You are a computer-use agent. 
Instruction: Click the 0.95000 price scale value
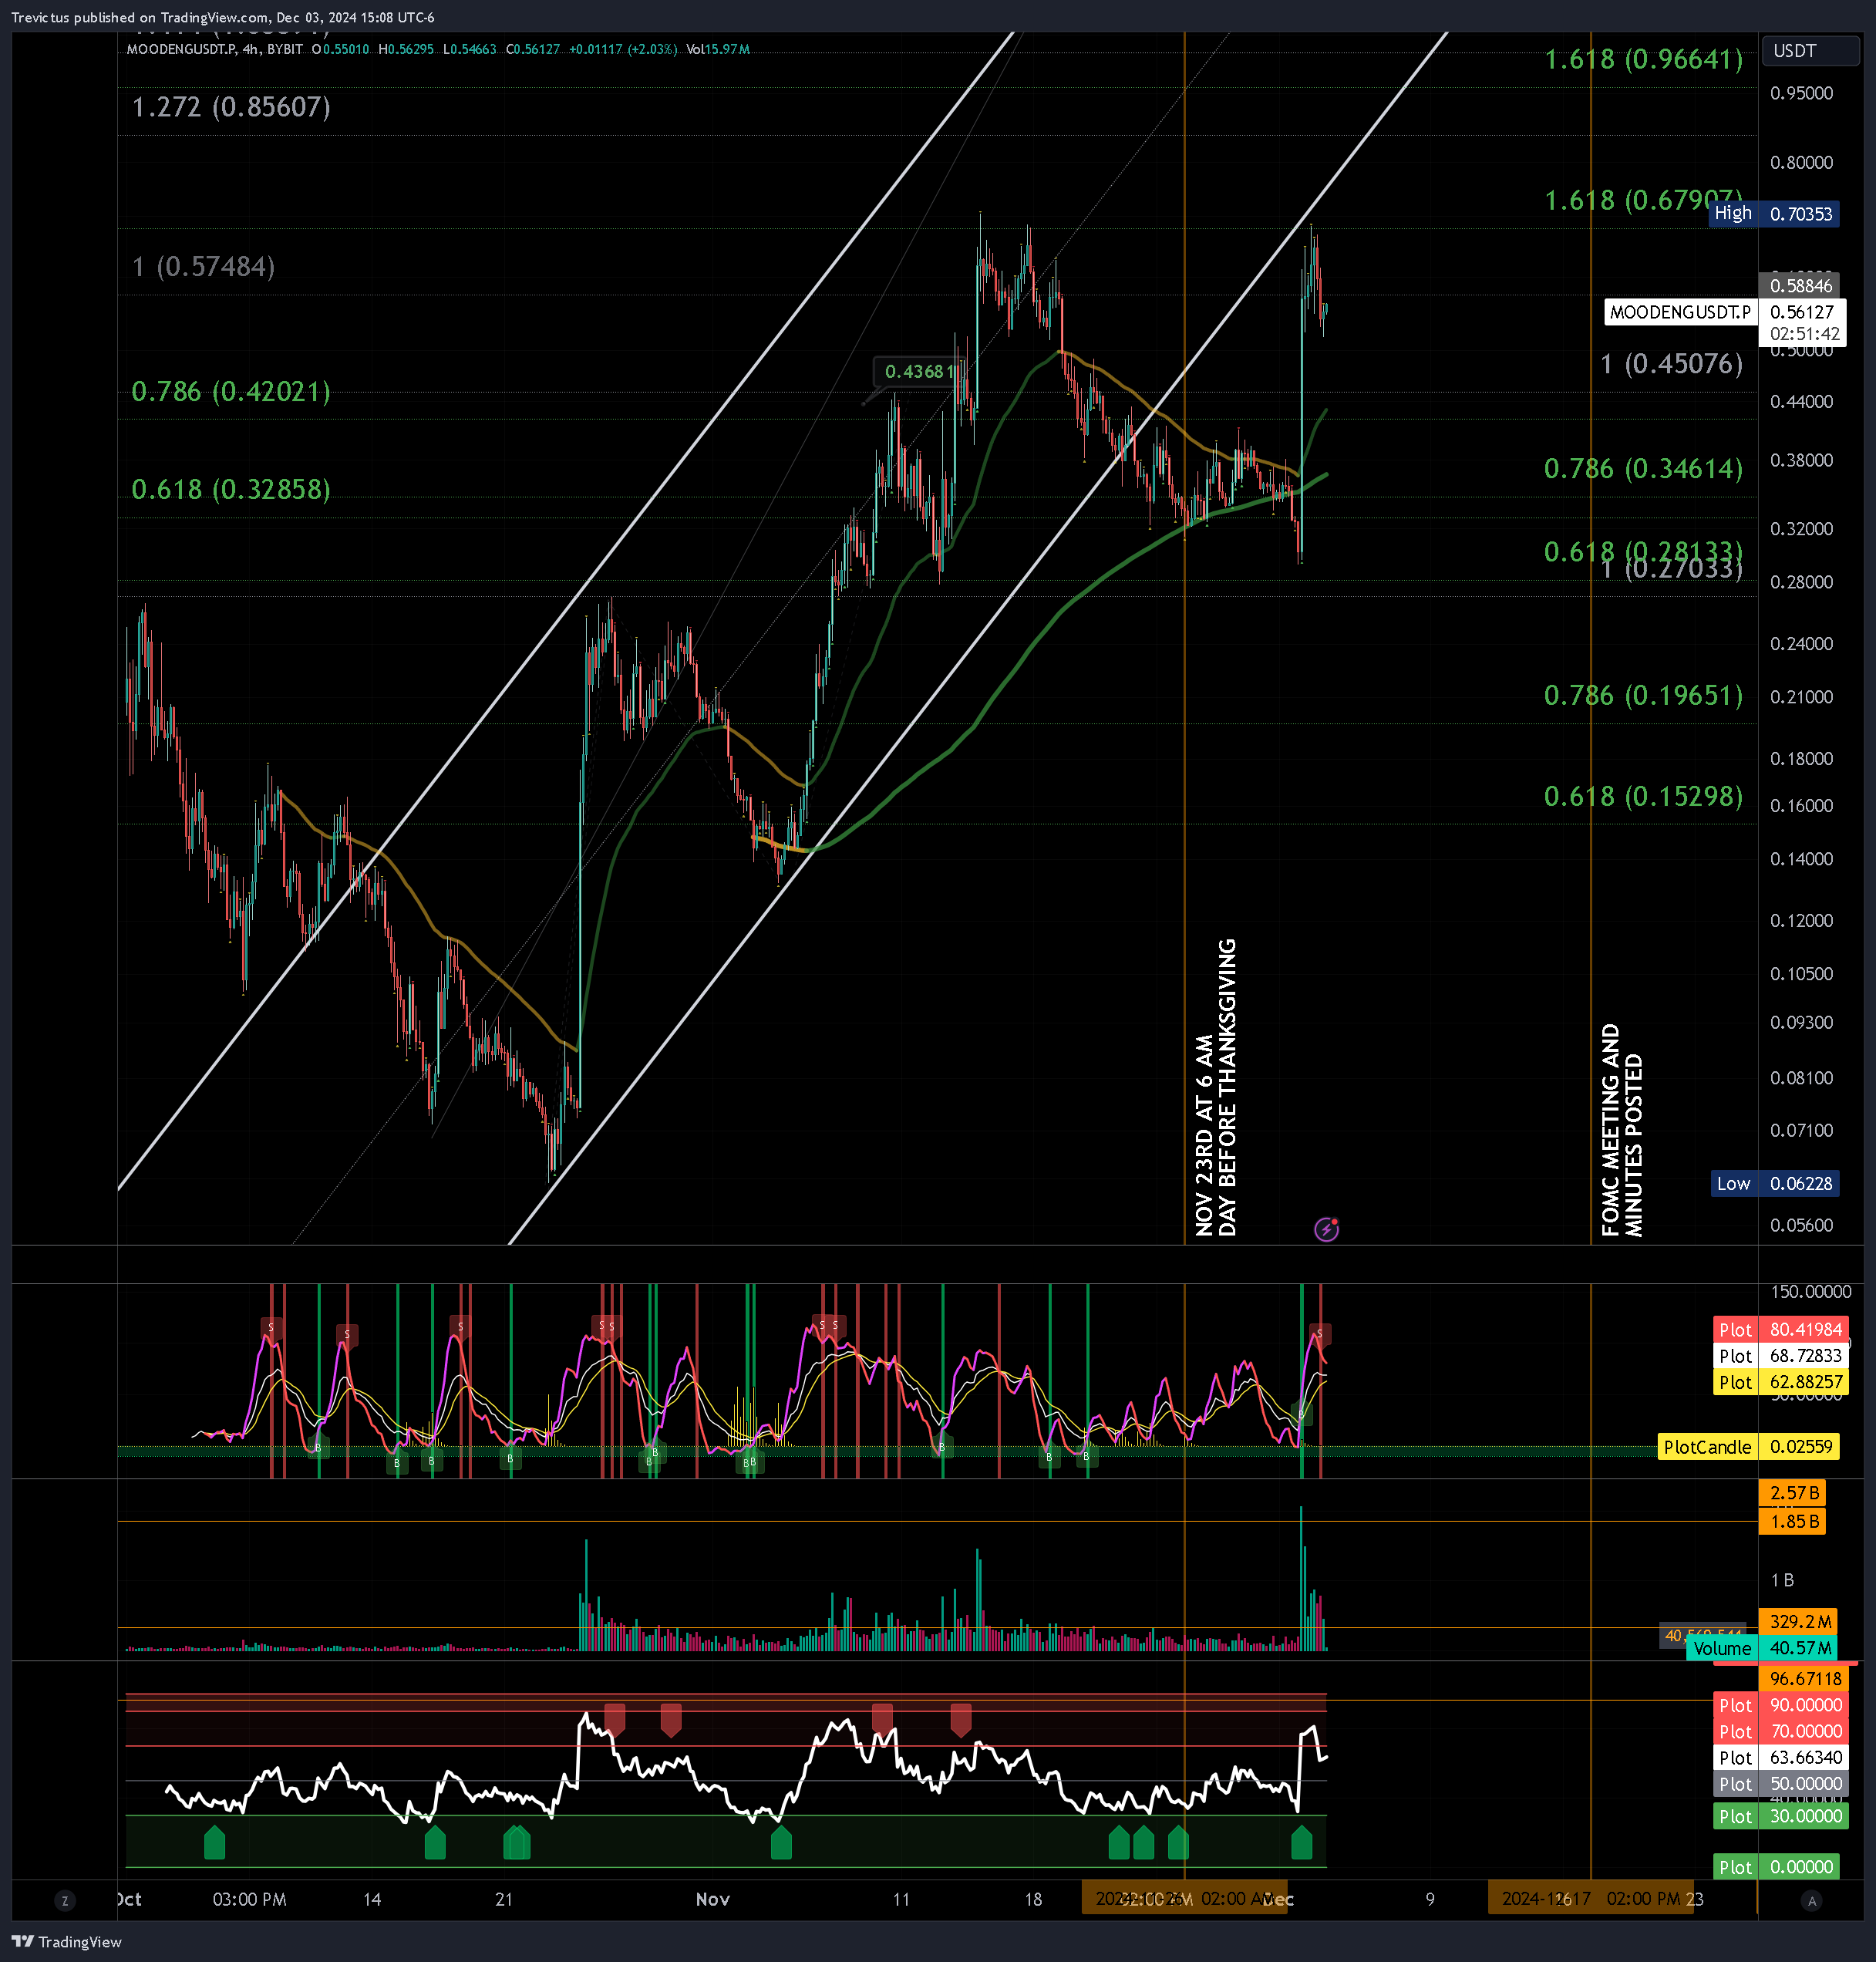coord(1801,93)
